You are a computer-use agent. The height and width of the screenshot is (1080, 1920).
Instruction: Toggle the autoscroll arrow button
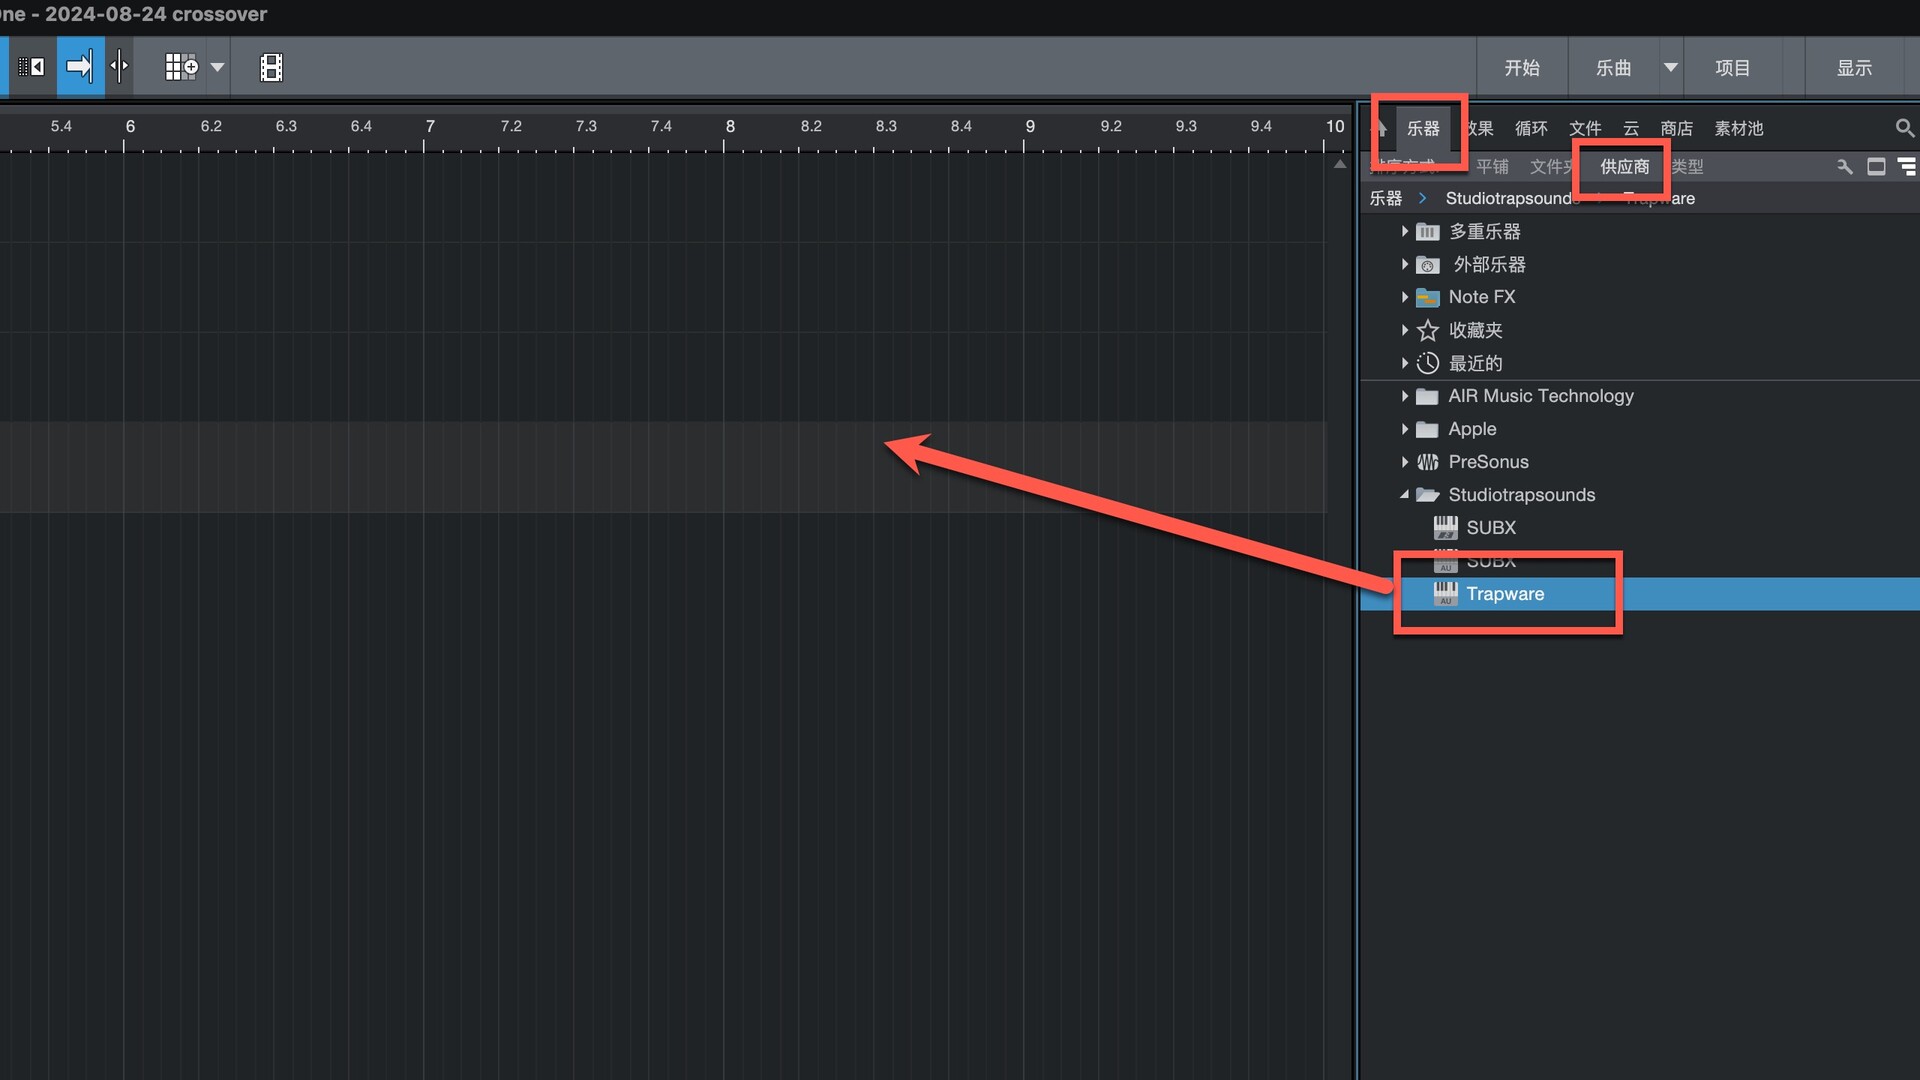80,67
